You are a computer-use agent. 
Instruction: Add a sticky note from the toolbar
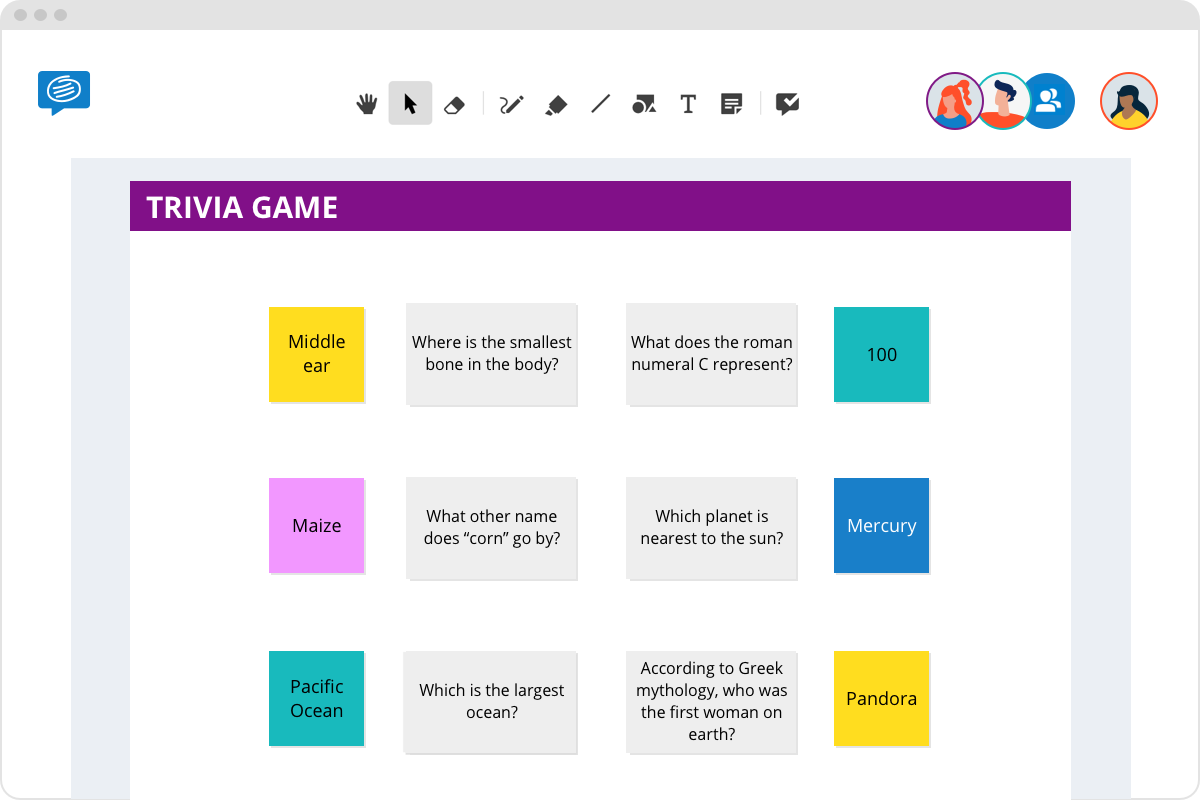[x=731, y=104]
